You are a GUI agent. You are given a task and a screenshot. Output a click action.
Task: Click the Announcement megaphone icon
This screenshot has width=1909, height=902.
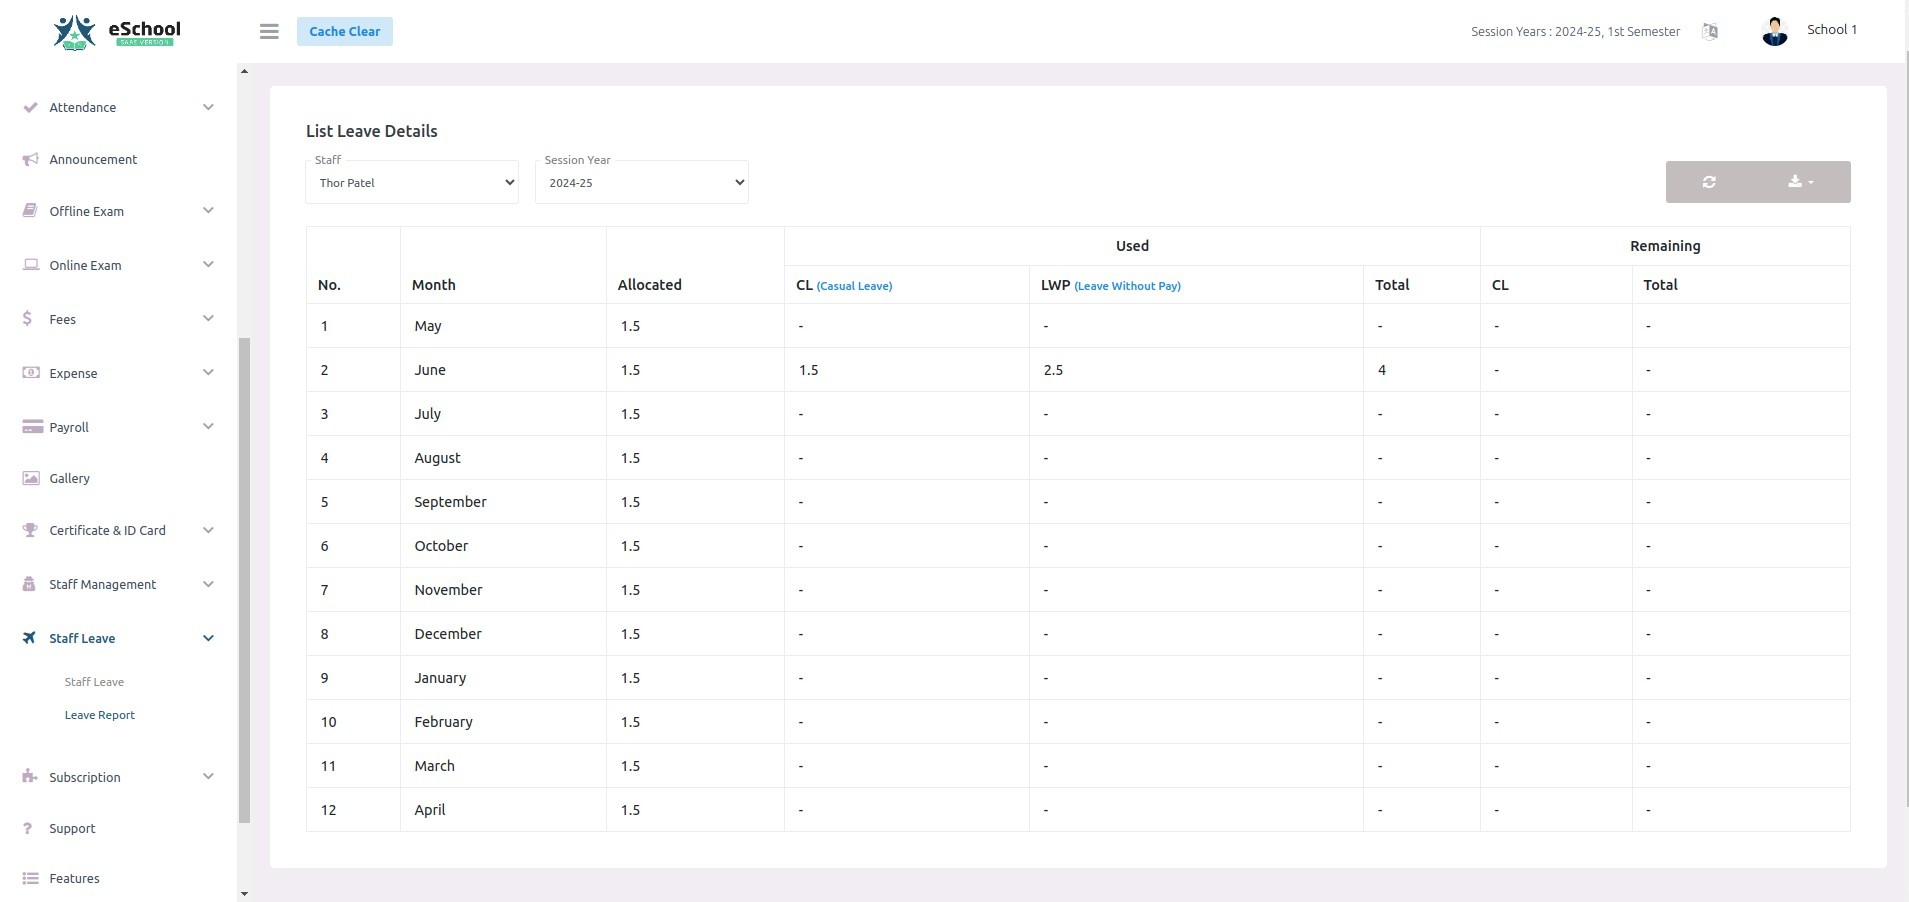[x=30, y=160]
